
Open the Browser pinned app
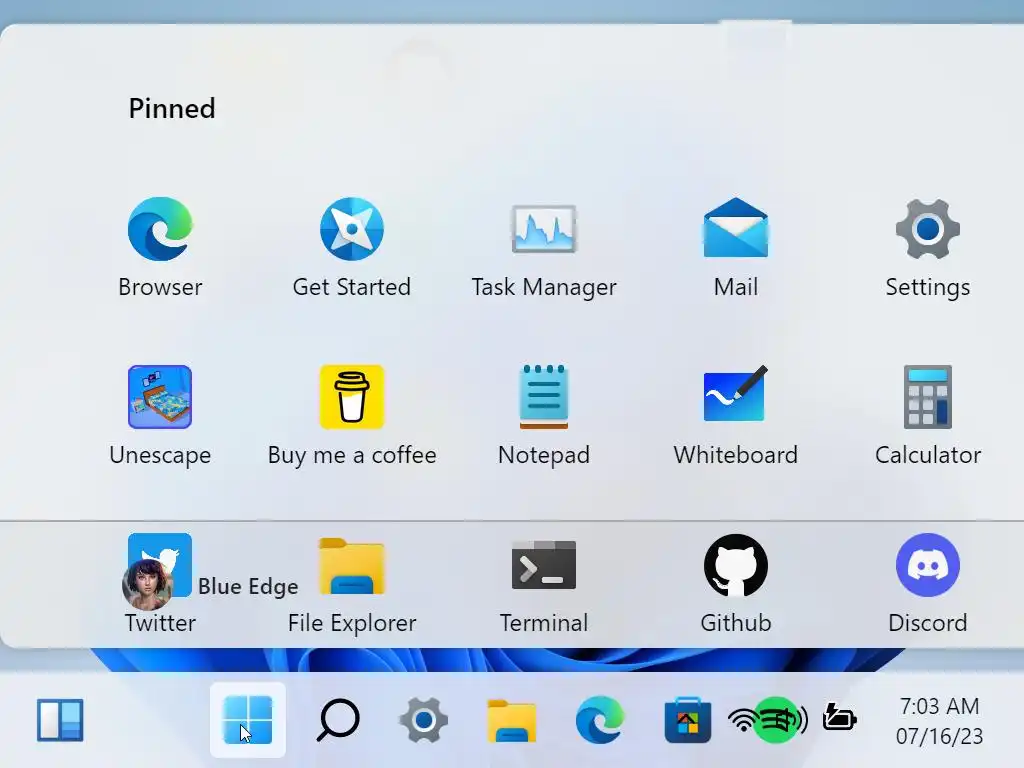[x=160, y=248]
